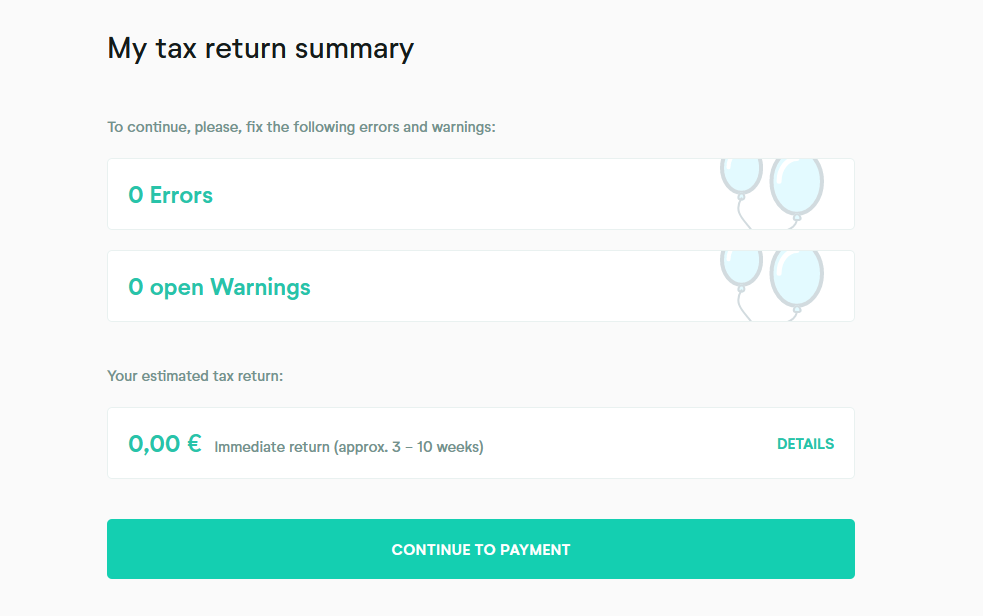The image size is (983, 616).
Task: Click the 0,00 € estimated amount
Action: 165,444
